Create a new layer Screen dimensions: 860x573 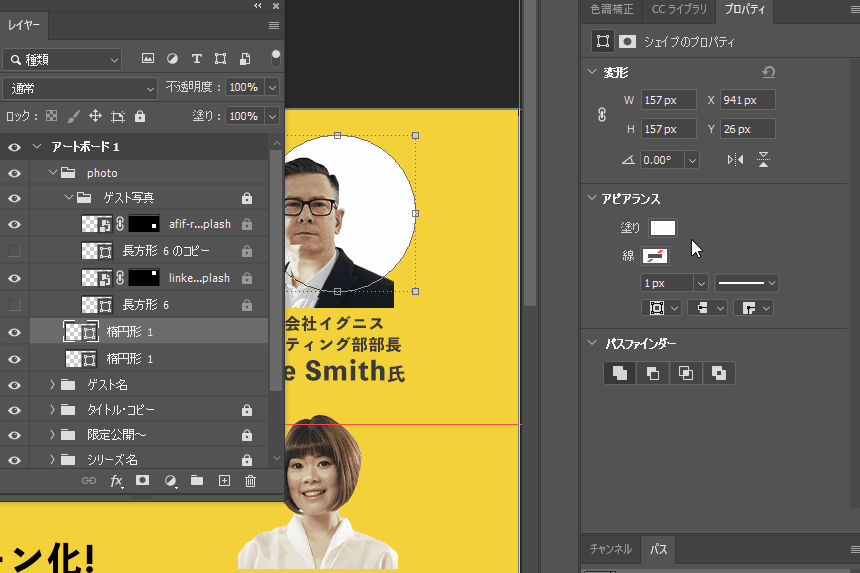pyautogui.click(x=224, y=481)
